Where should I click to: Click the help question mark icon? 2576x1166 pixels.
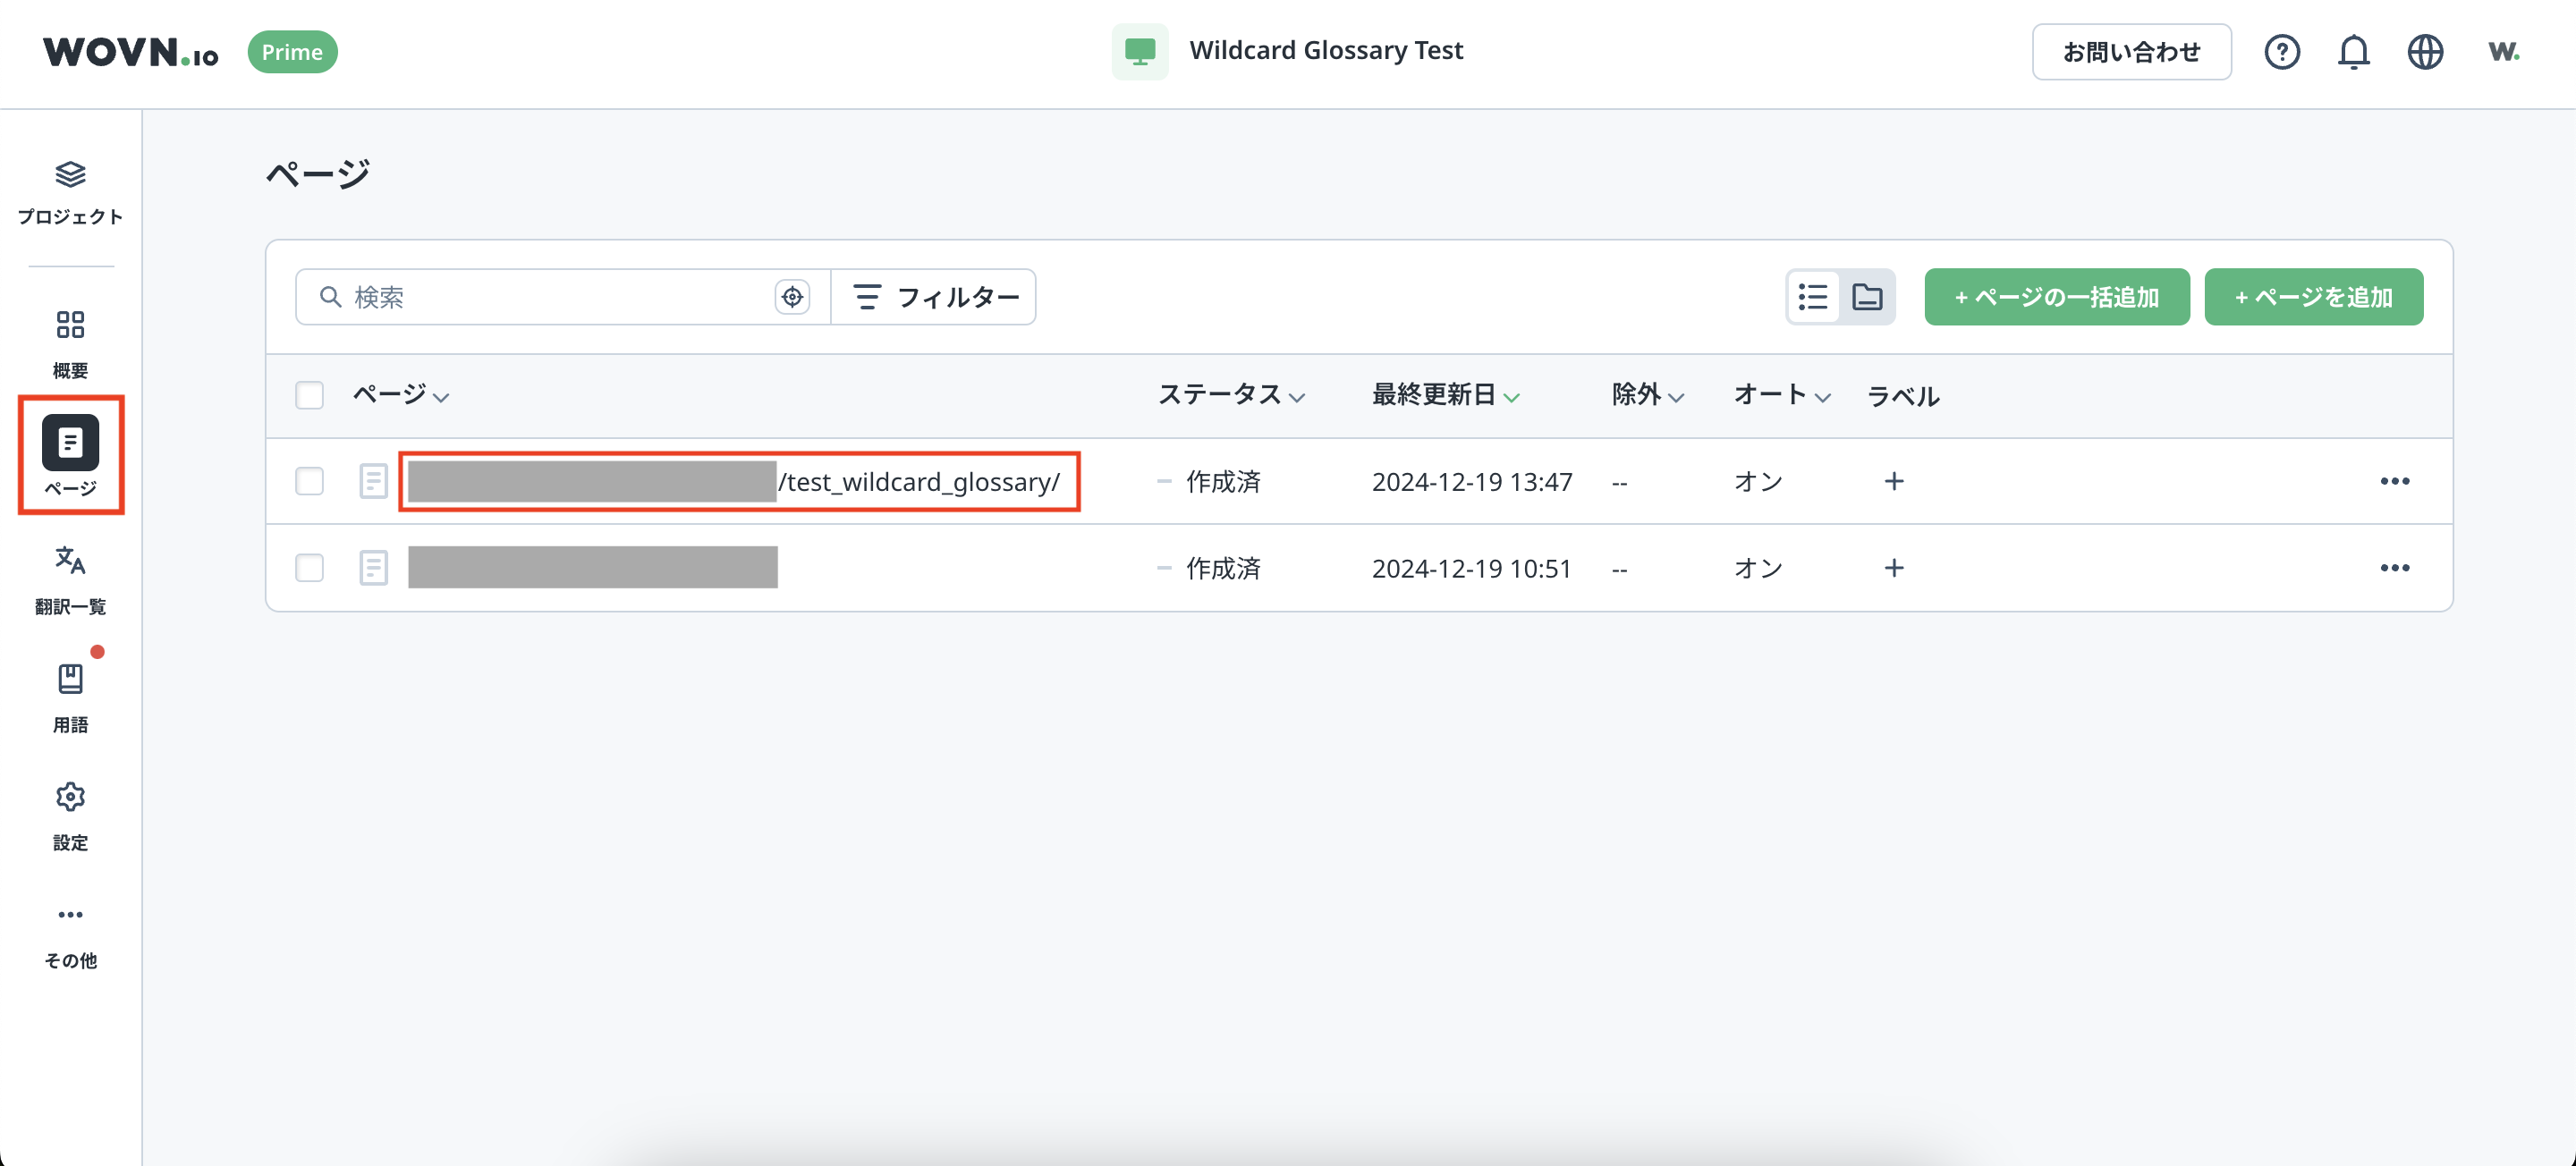tap(2281, 52)
